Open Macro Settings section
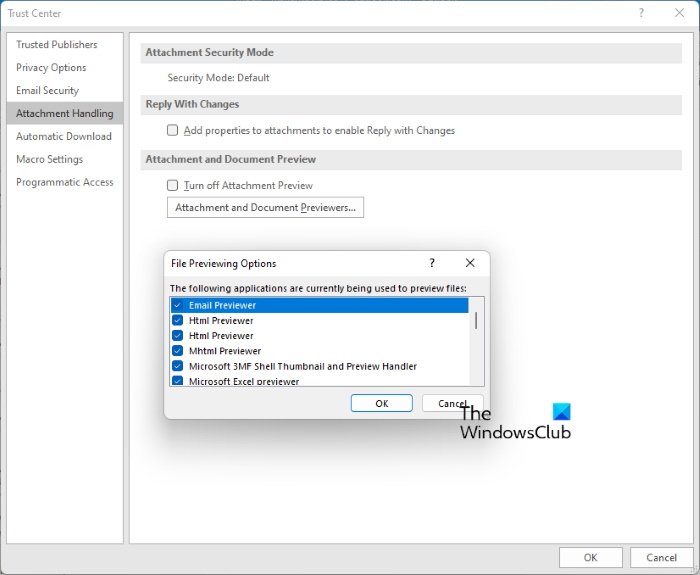Image resolution: width=700 pixels, height=575 pixels. 65,159
